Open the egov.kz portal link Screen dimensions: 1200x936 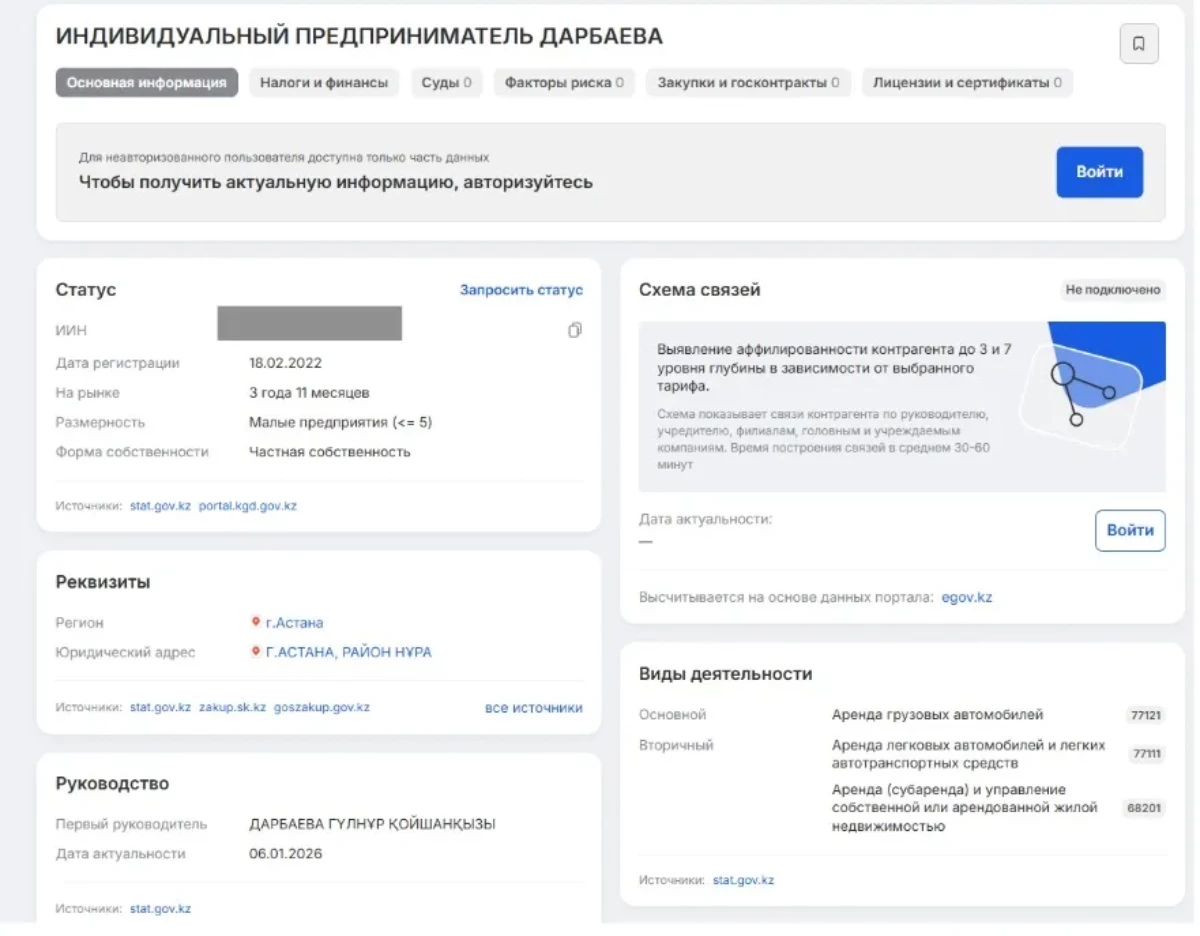966,597
